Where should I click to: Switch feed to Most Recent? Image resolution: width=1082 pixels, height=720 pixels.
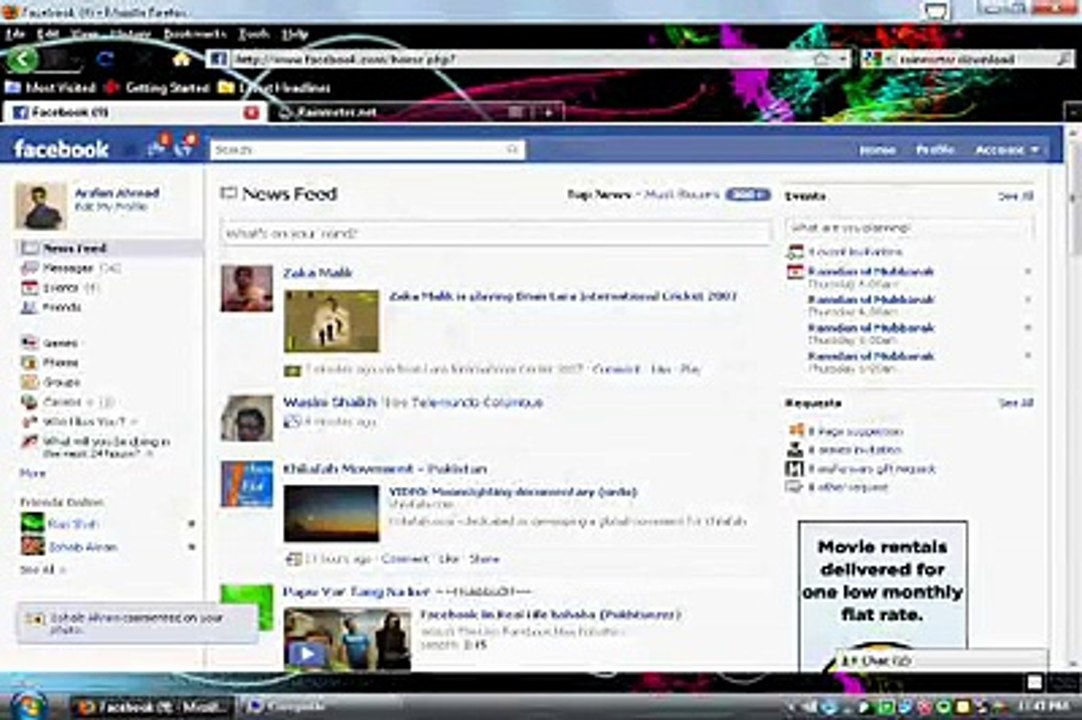(682, 195)
